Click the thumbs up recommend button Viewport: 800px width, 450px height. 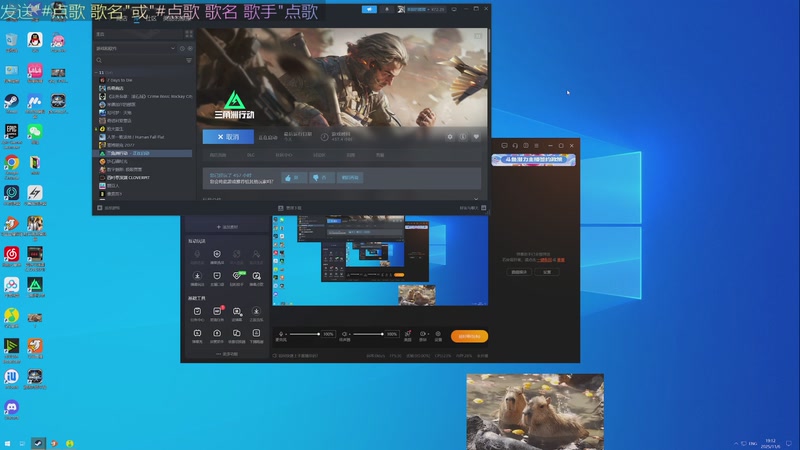click(293, 178)
